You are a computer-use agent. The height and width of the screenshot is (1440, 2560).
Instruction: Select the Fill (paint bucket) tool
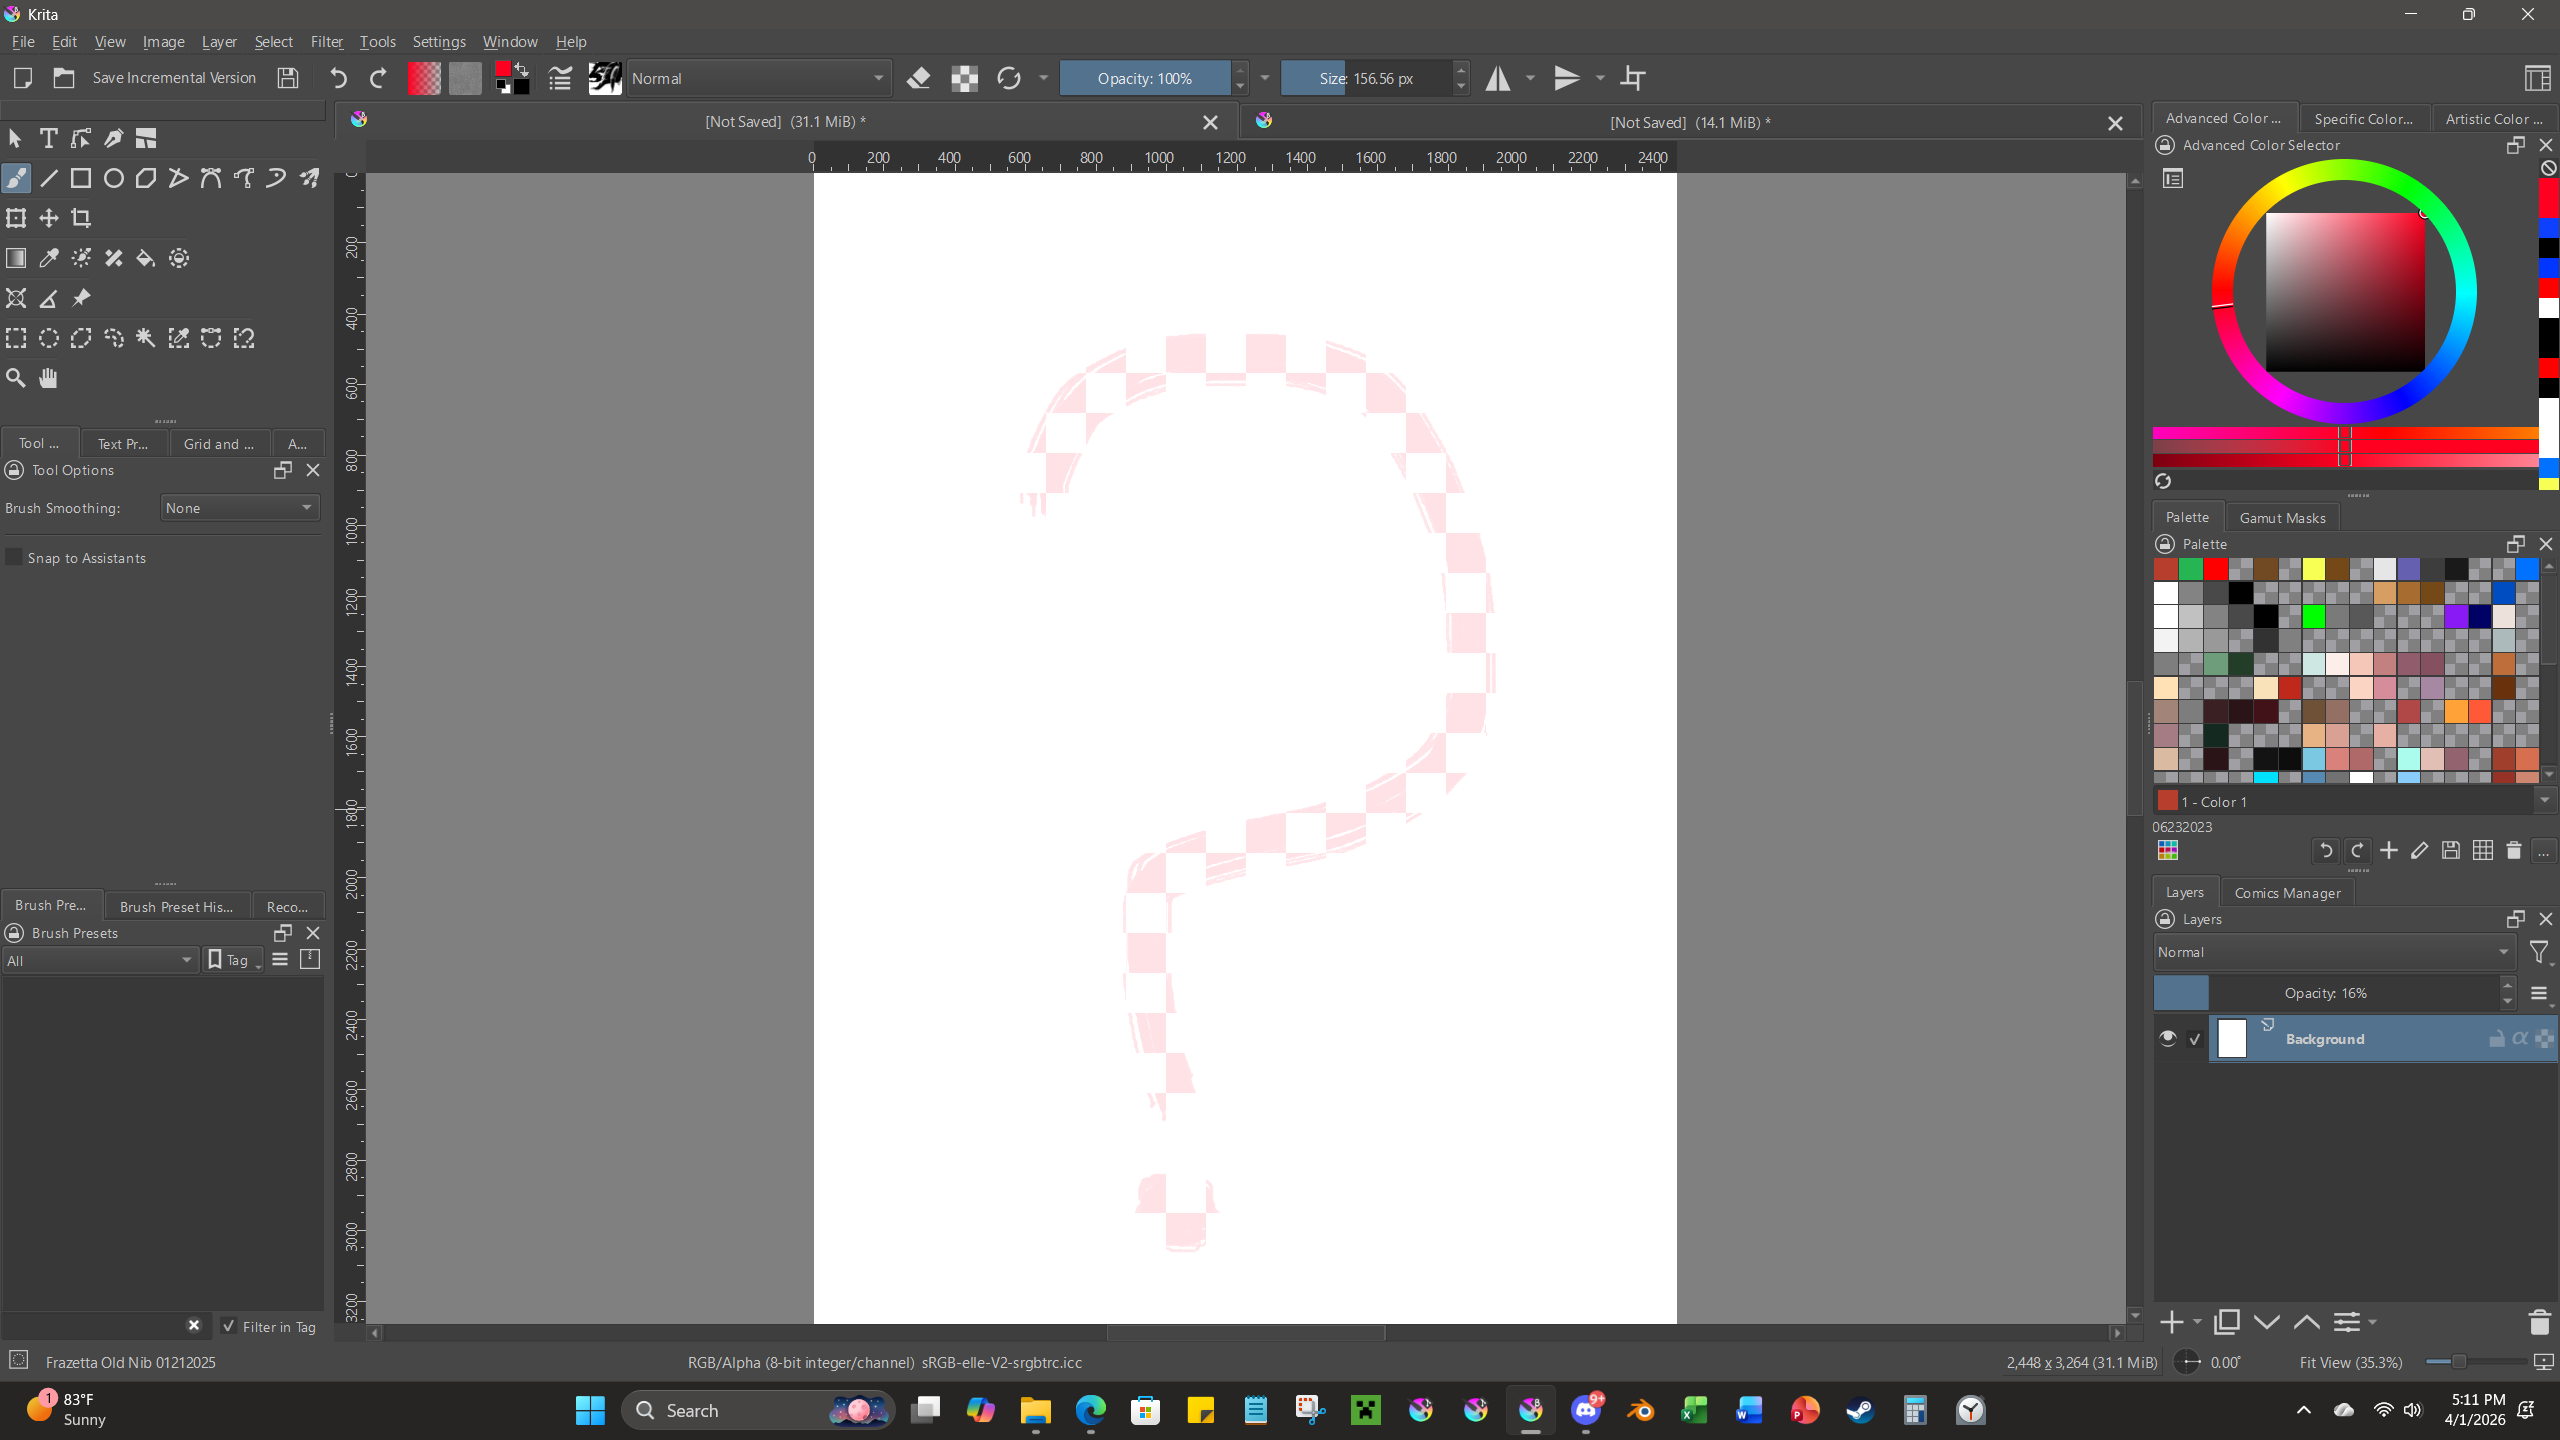(x=146, y=258)
